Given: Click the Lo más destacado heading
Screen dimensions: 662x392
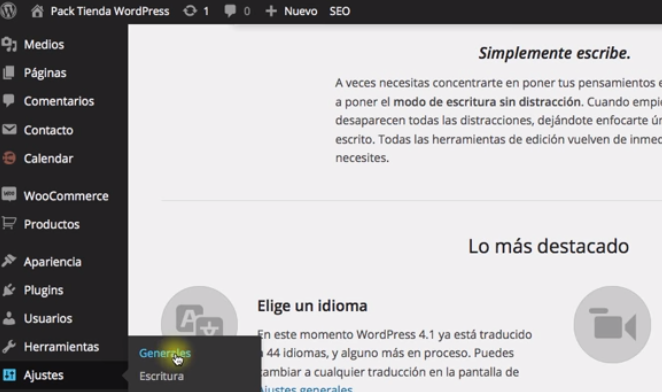Looking at the screenshot, I should point(548,246).
